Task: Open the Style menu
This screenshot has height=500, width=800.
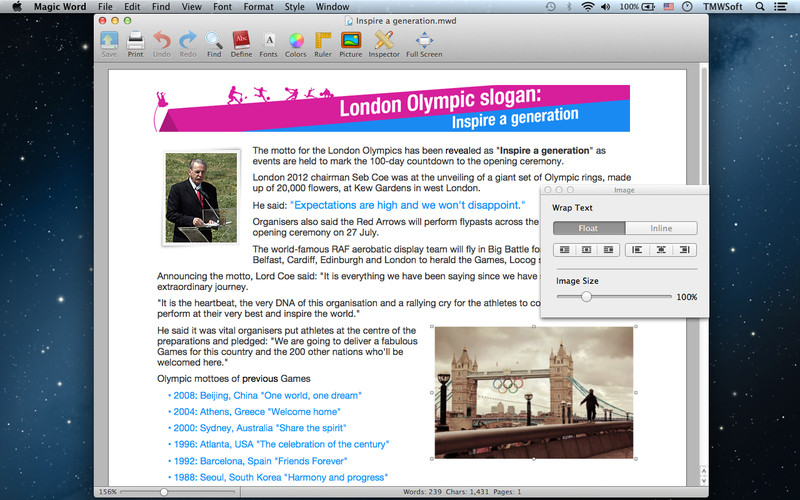Action: coord(294,7)
